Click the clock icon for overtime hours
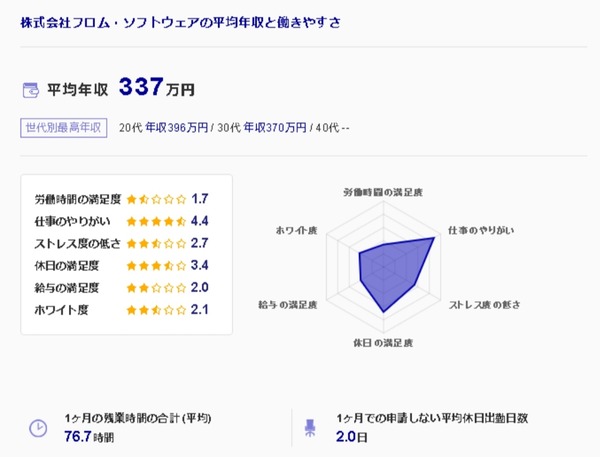The height and width of the screenshot is (457, 600). click(x=37, y=427)
